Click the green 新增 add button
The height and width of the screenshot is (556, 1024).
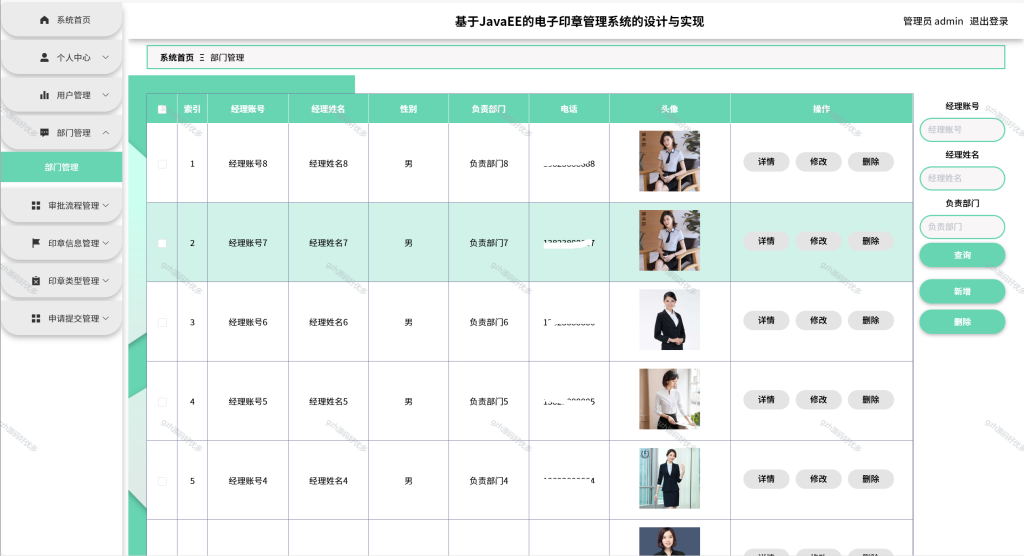[962, 291]
